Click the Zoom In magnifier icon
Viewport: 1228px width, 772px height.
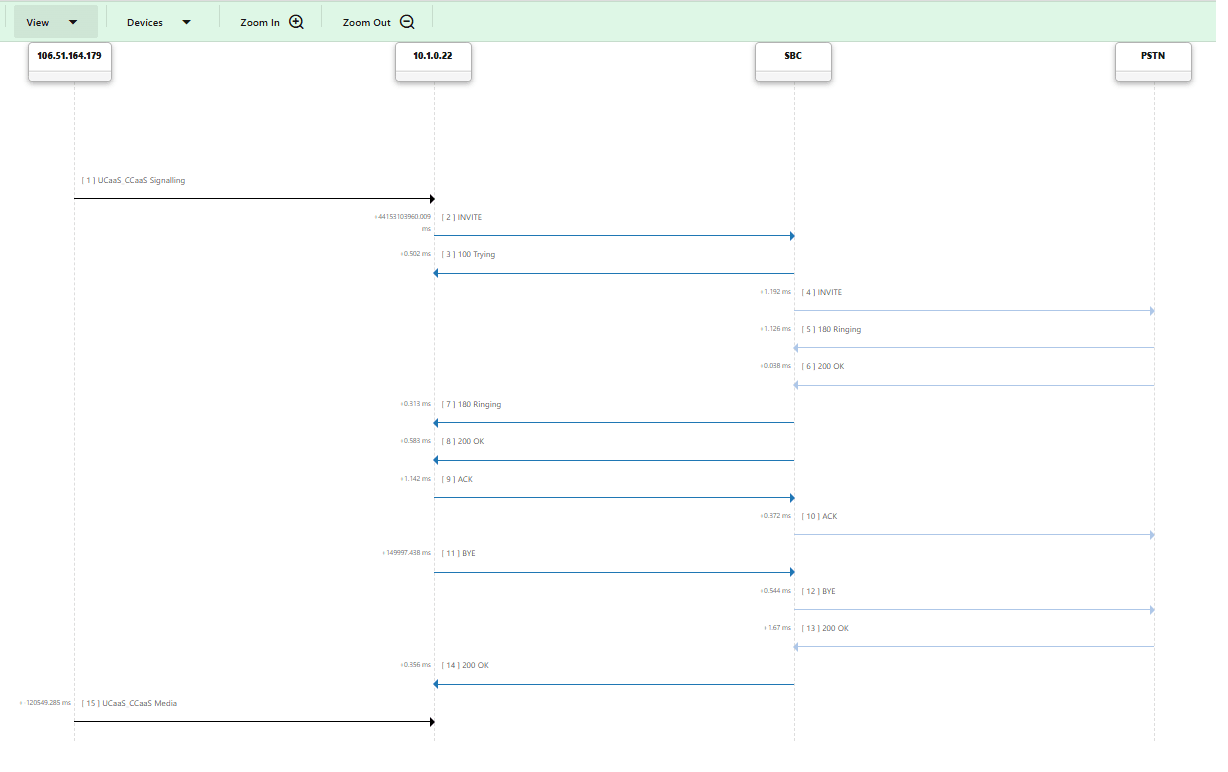pyautogui.click(x=295, y=20)
